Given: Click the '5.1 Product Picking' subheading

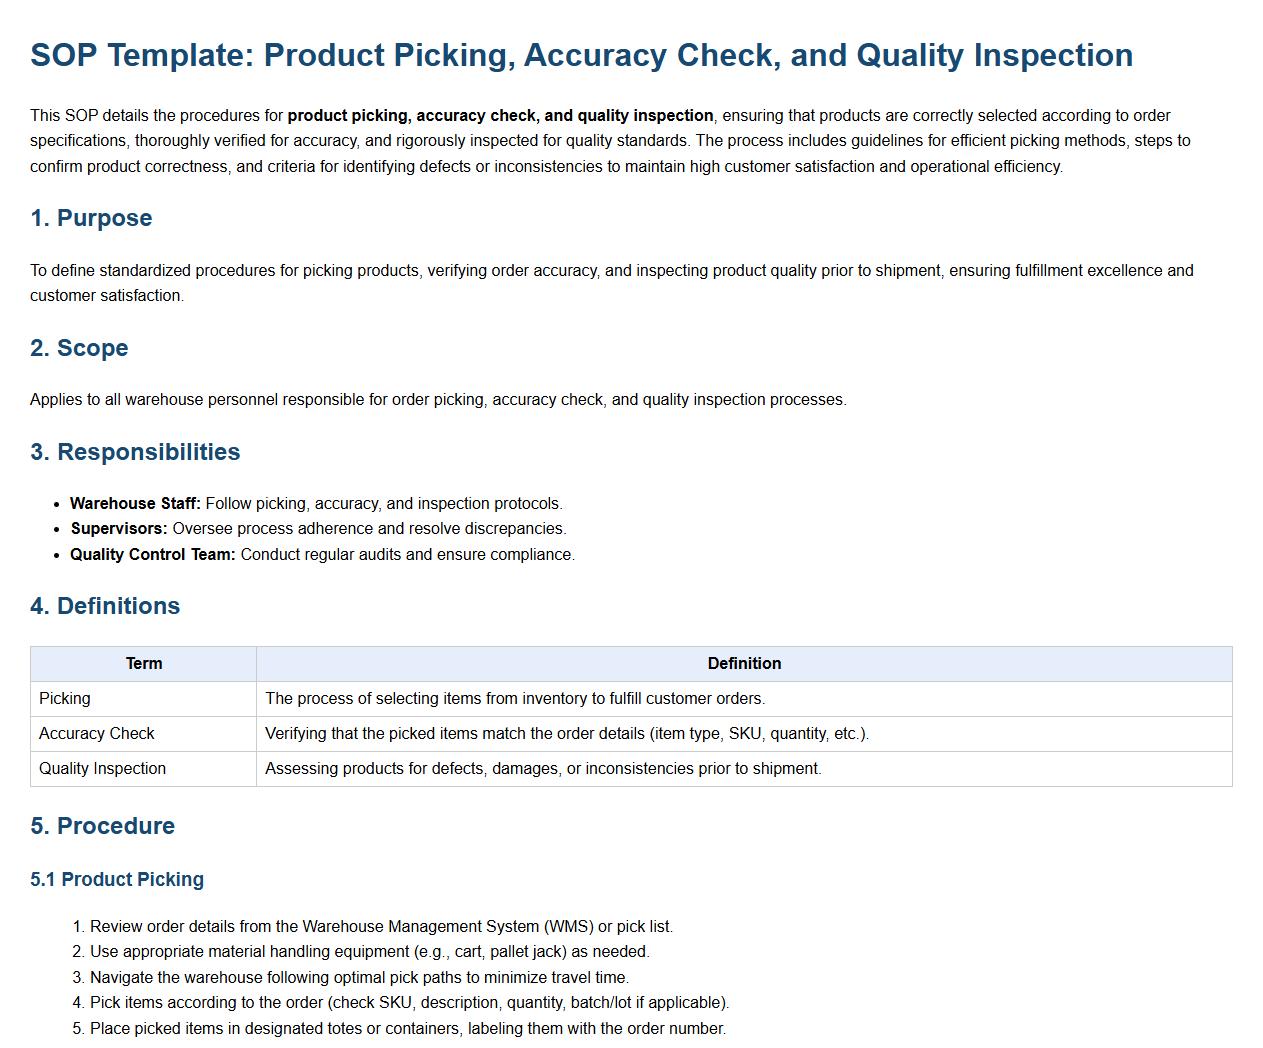Looking at the screenshot, I should click(117, 880).
